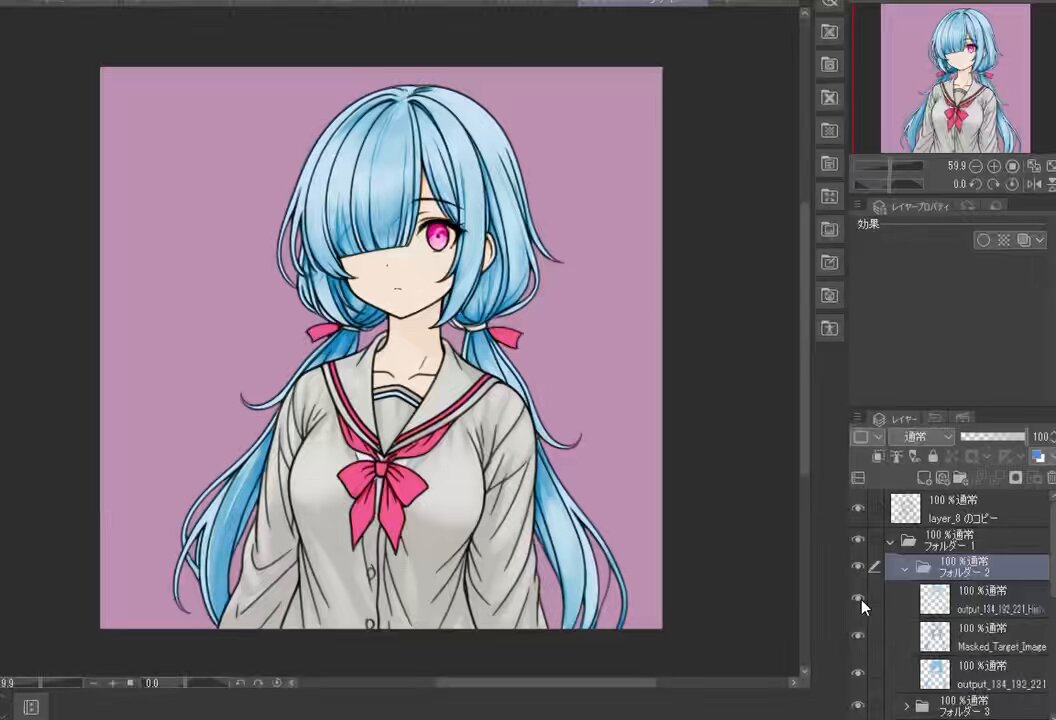Create new vector layer icon
This screenshot has width=1056, height=720.
point(942,478)
